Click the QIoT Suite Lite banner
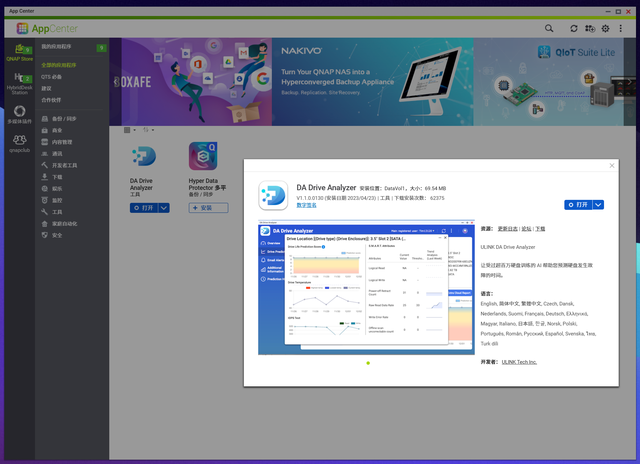 click(548, 82)
